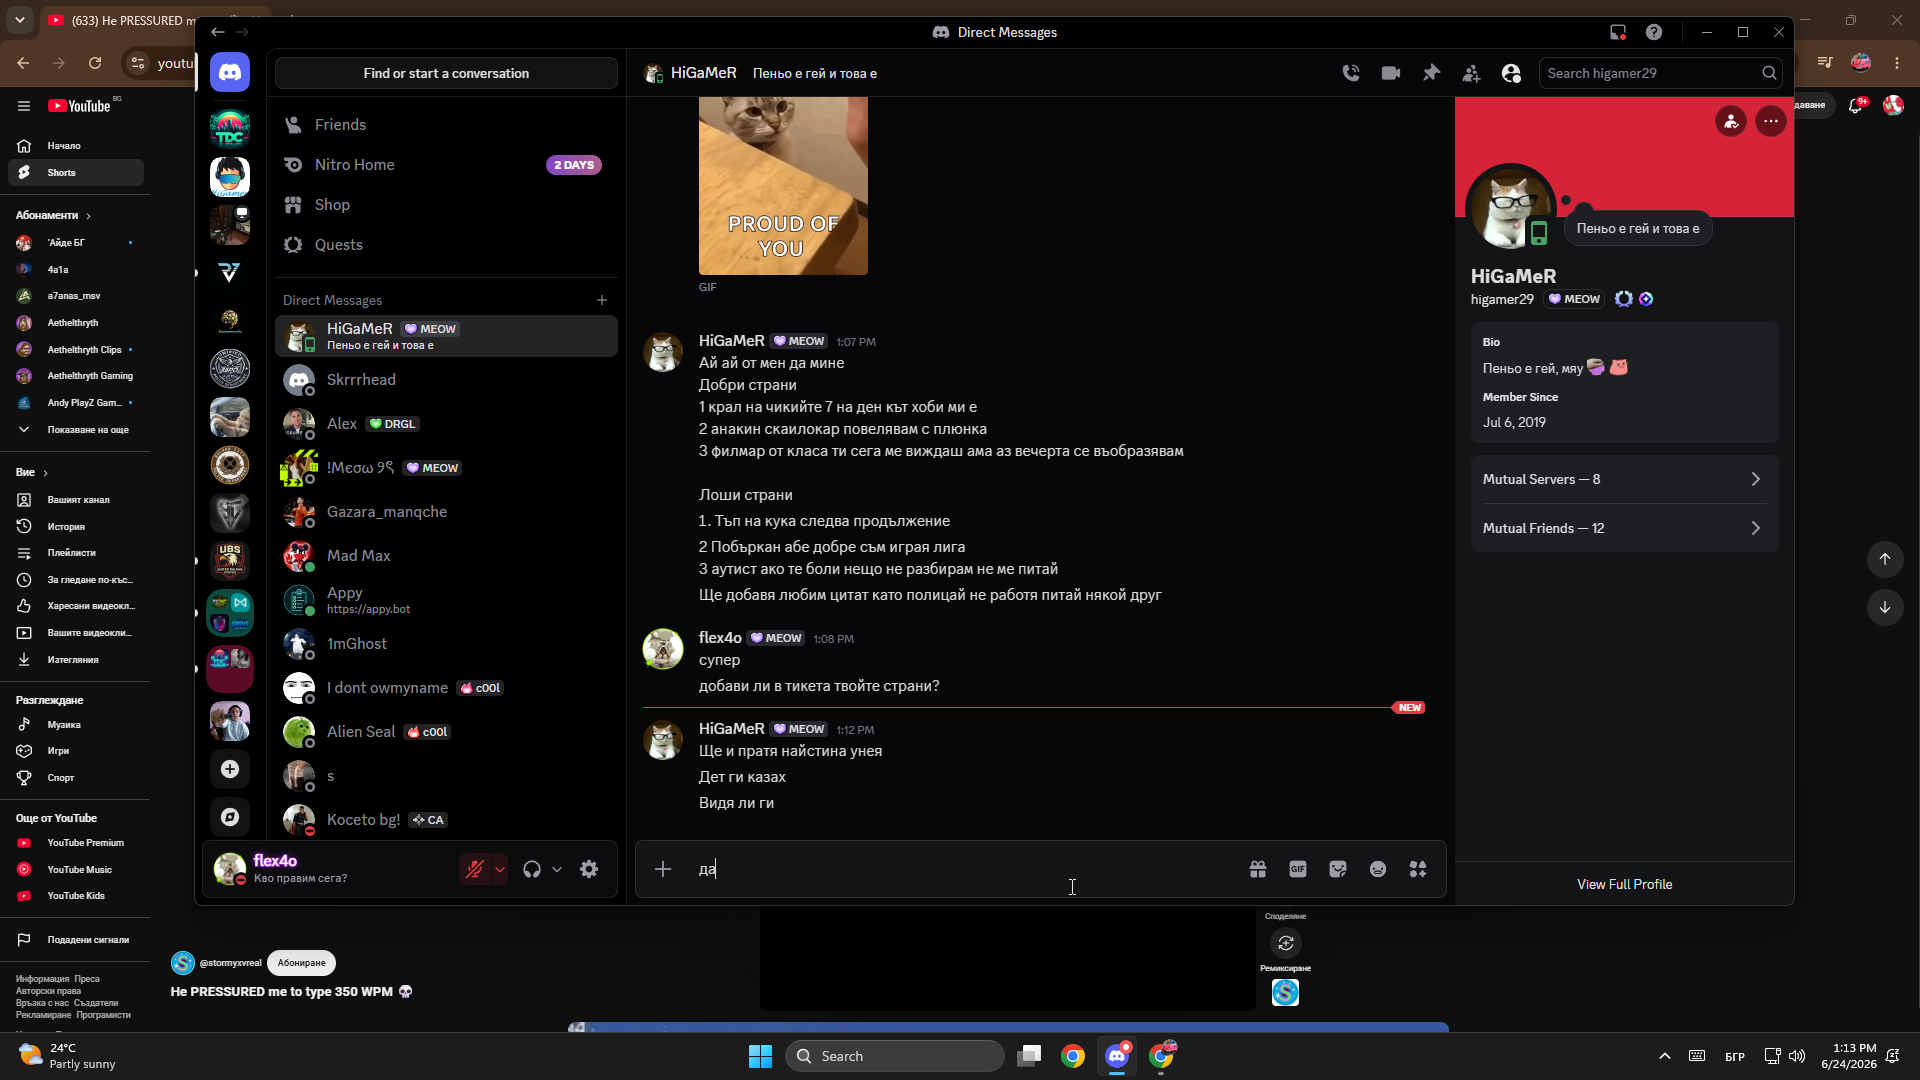Open Task View on taskbar
1920x1080 pixels.
point(1029,1056)
